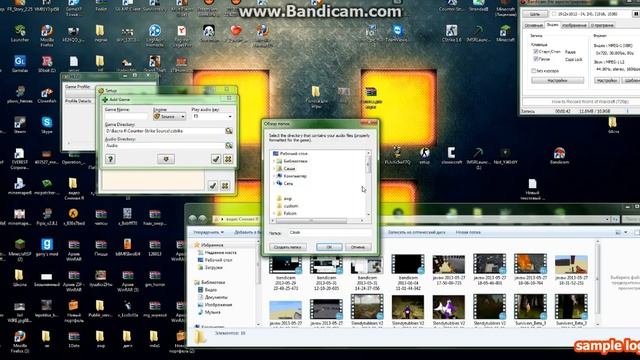
Task: Open the Bandicam desktop shortcut
Action: click(x=559, y=156)
